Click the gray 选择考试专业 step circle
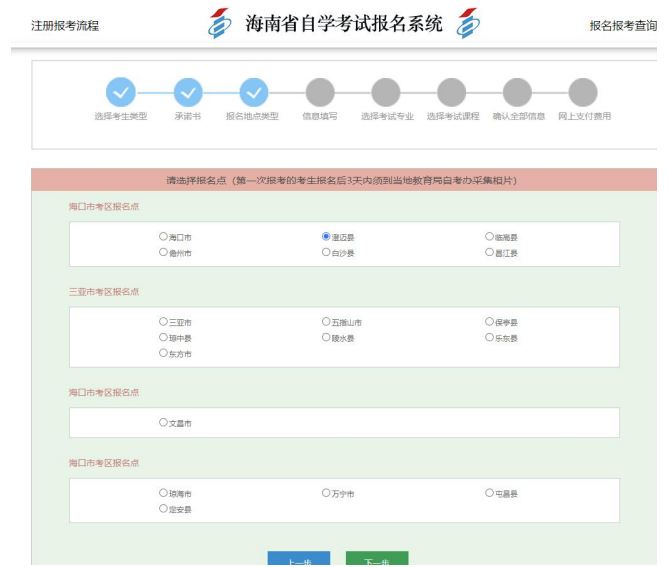Image resolution: width=669 pixels, height=567 pixels. pos(386,93)
